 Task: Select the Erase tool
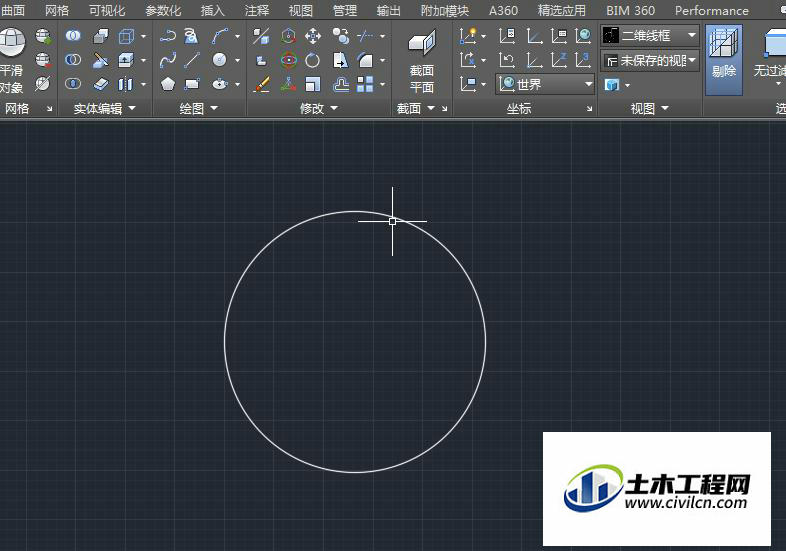click(261, 84)
